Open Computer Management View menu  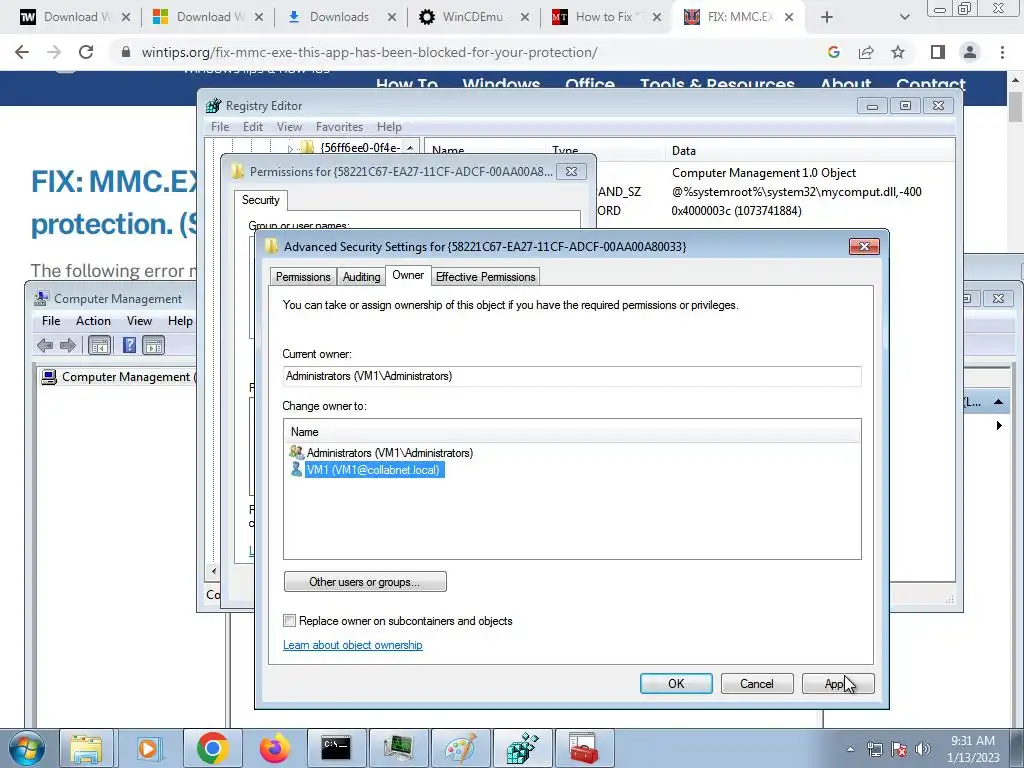[139, 321]
